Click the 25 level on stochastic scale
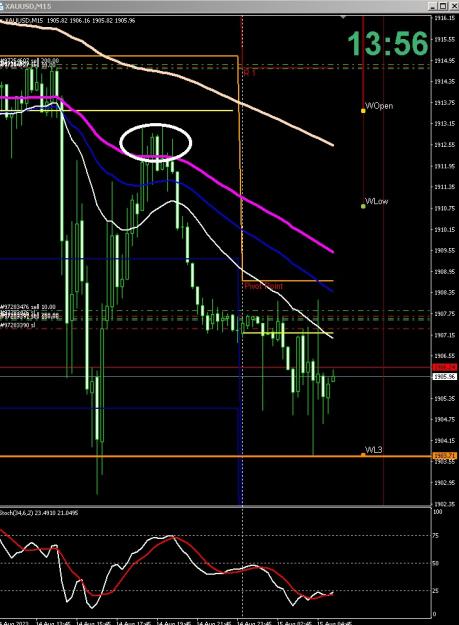The image size is (459, 625). coord(436,591)
